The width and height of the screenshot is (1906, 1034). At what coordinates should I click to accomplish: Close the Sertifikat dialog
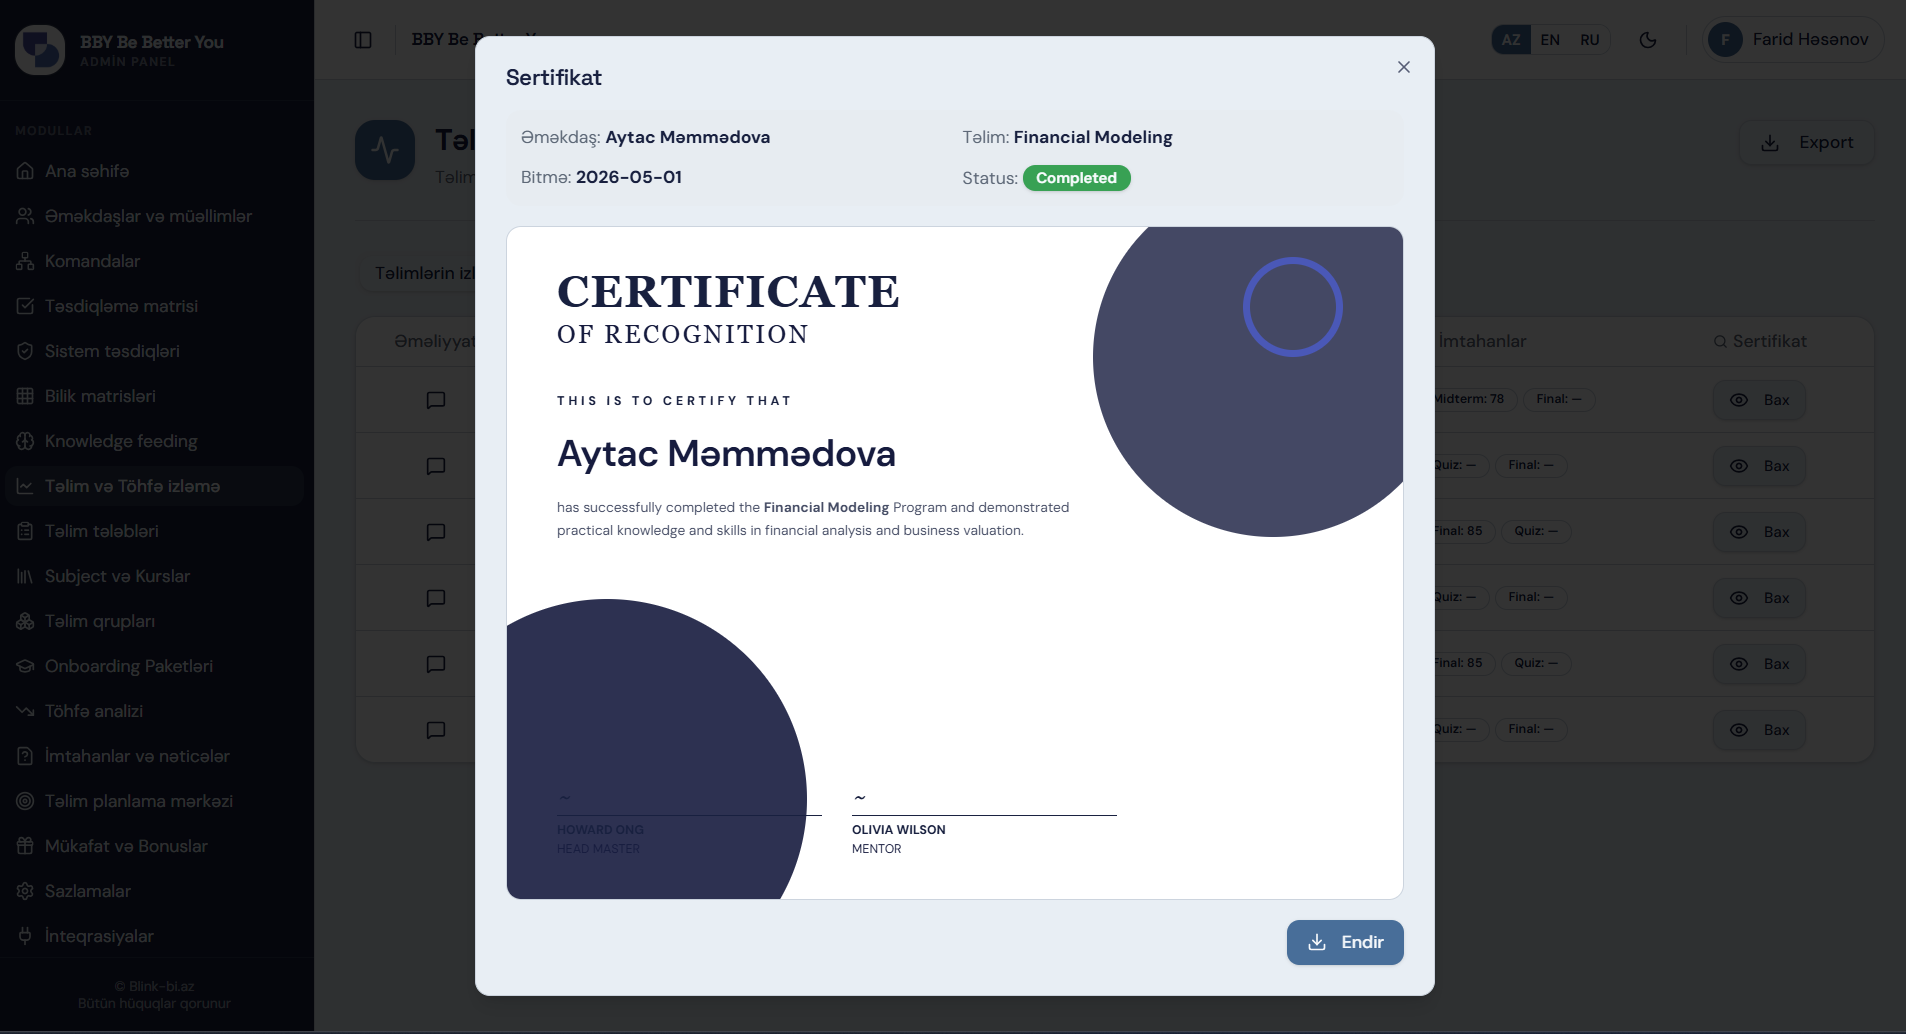click(1403, 67)
